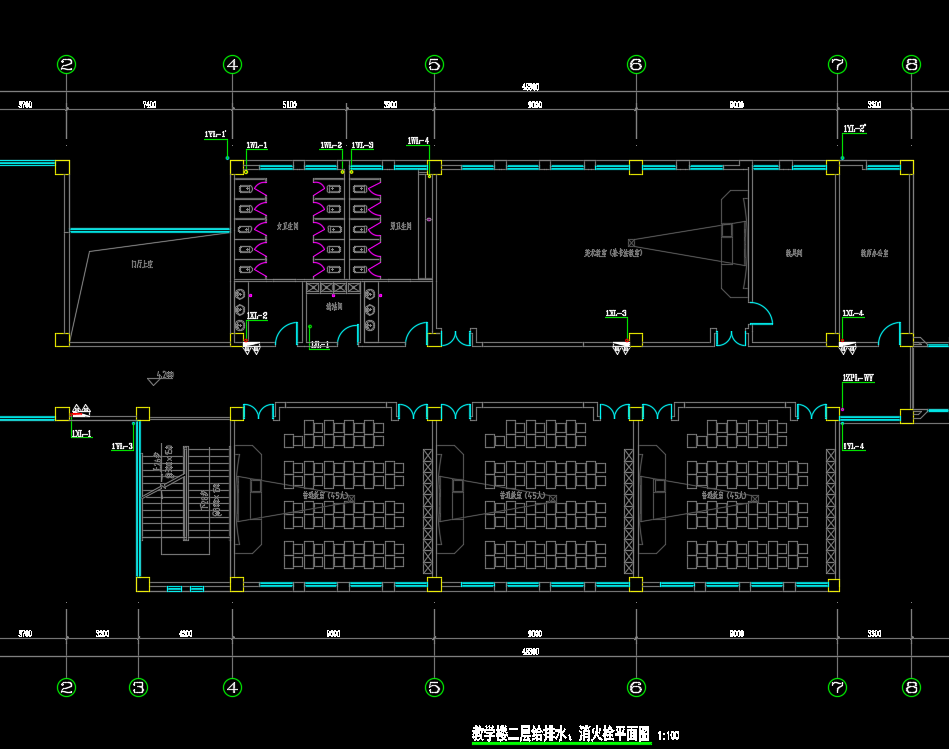
Task: Click the 4.200 elevation marker triangle
Action: tap(154, 381)
